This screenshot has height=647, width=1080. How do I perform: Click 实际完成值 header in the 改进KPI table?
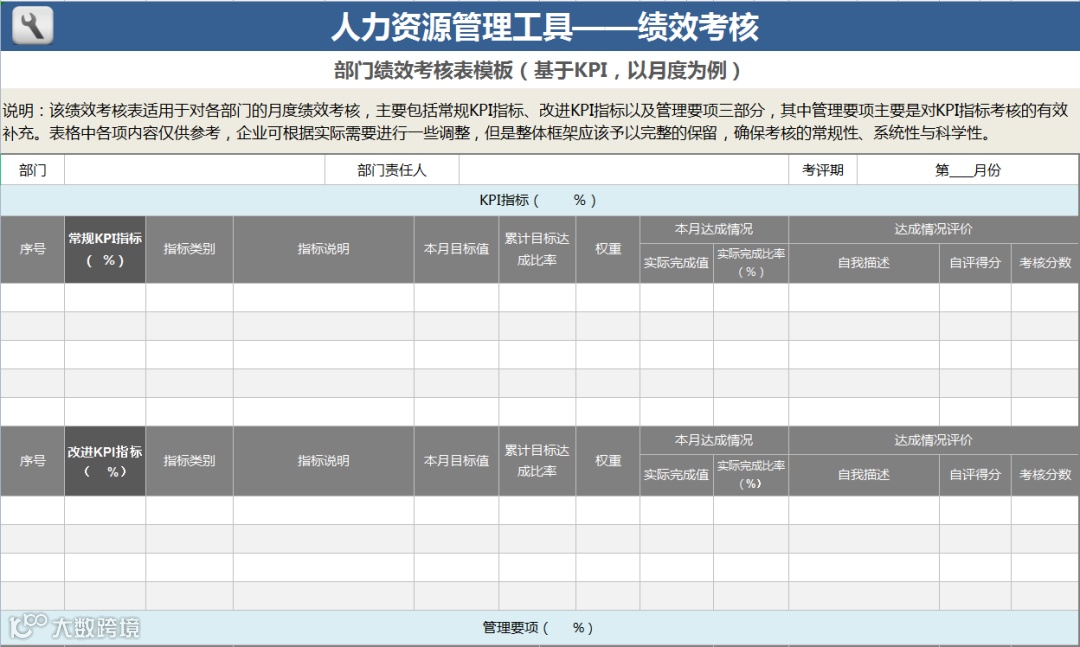point(676,475)
